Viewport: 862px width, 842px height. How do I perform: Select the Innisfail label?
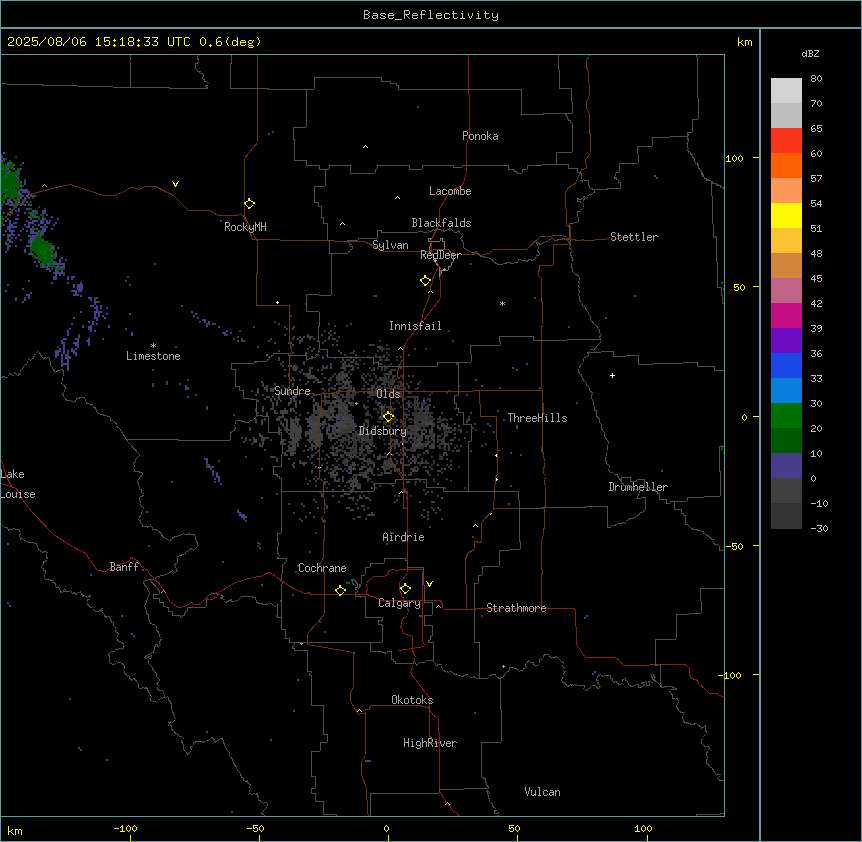coord(415,326)
